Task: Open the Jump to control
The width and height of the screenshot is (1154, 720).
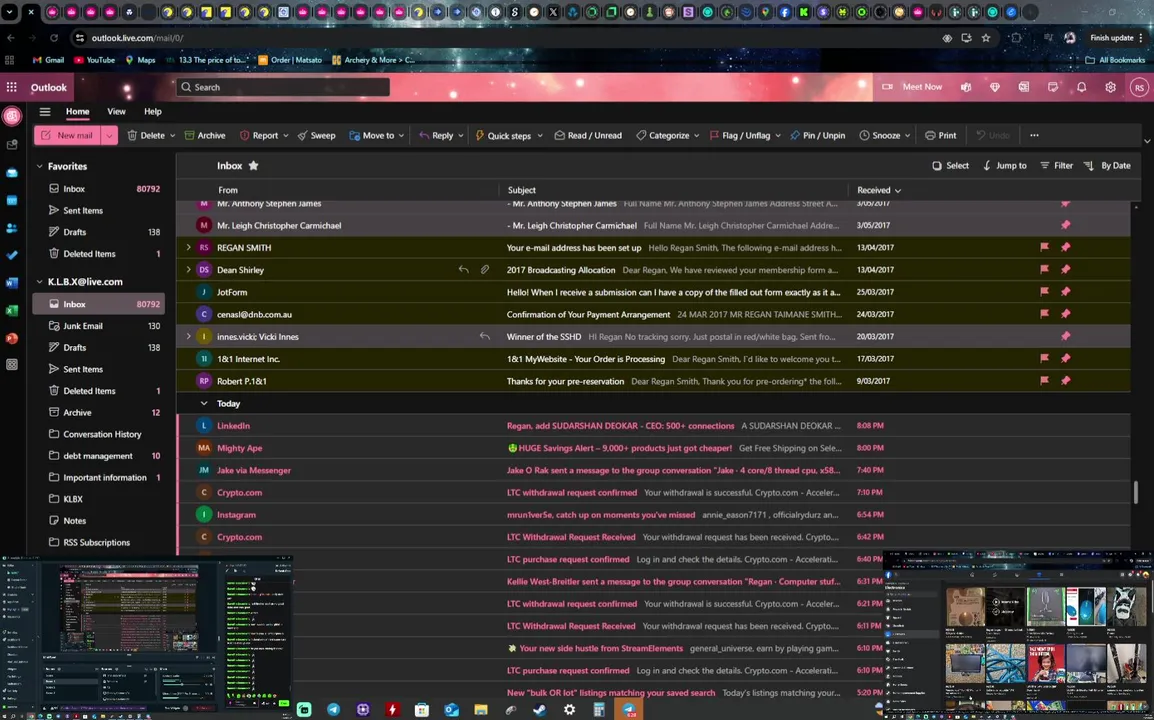Action: [1005, 166]
